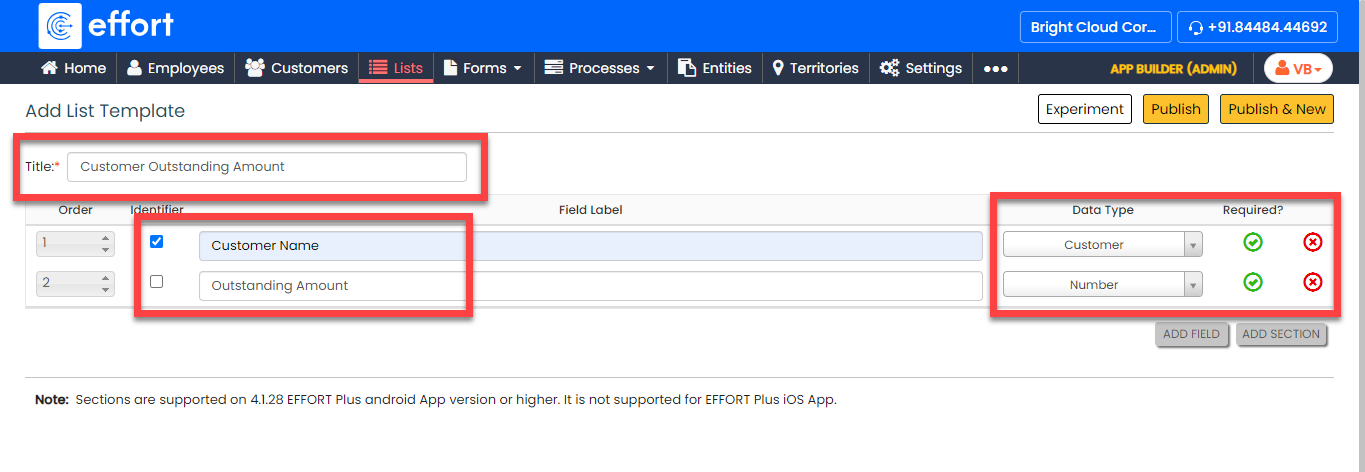Image resolution: width=1365 pixels, height=472 pixels.
Task: Go to the Employees tab
Action: click(x=175, y=69)
